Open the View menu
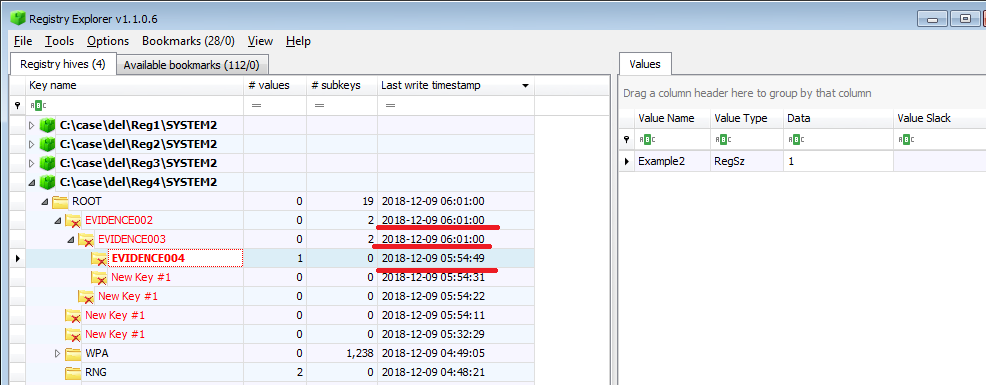Image resolution: width=986 pixels, height=385 pixels. pyautogui.click(x=260, y=41)
